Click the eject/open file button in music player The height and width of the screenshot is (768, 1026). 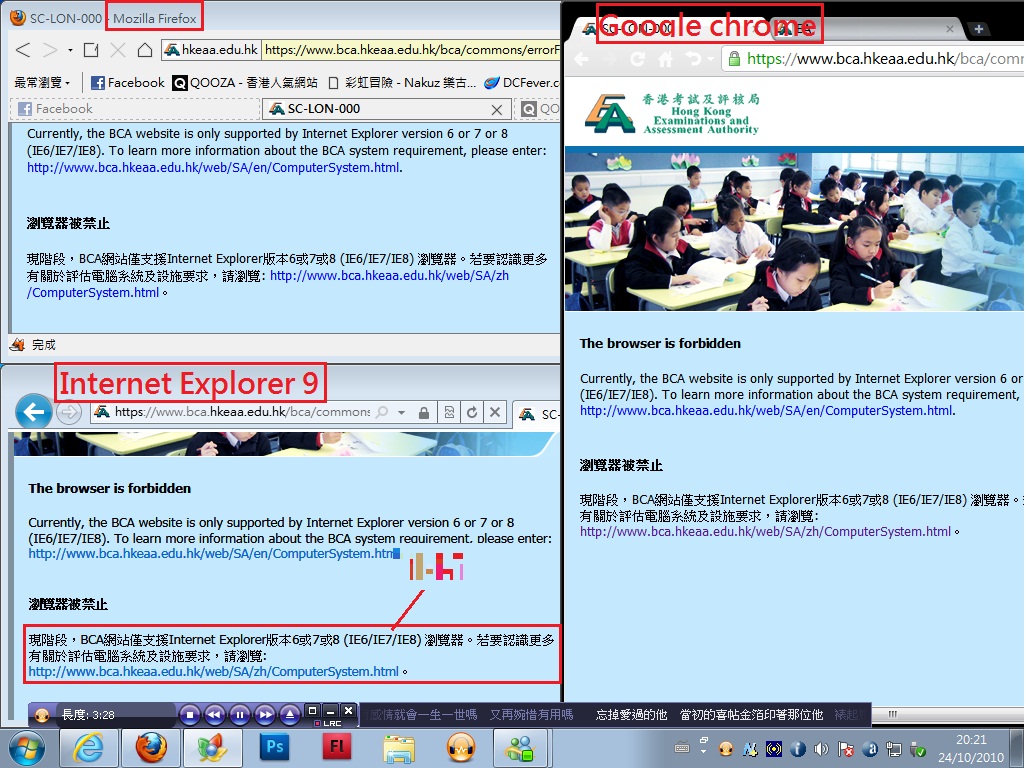[290, 715]
